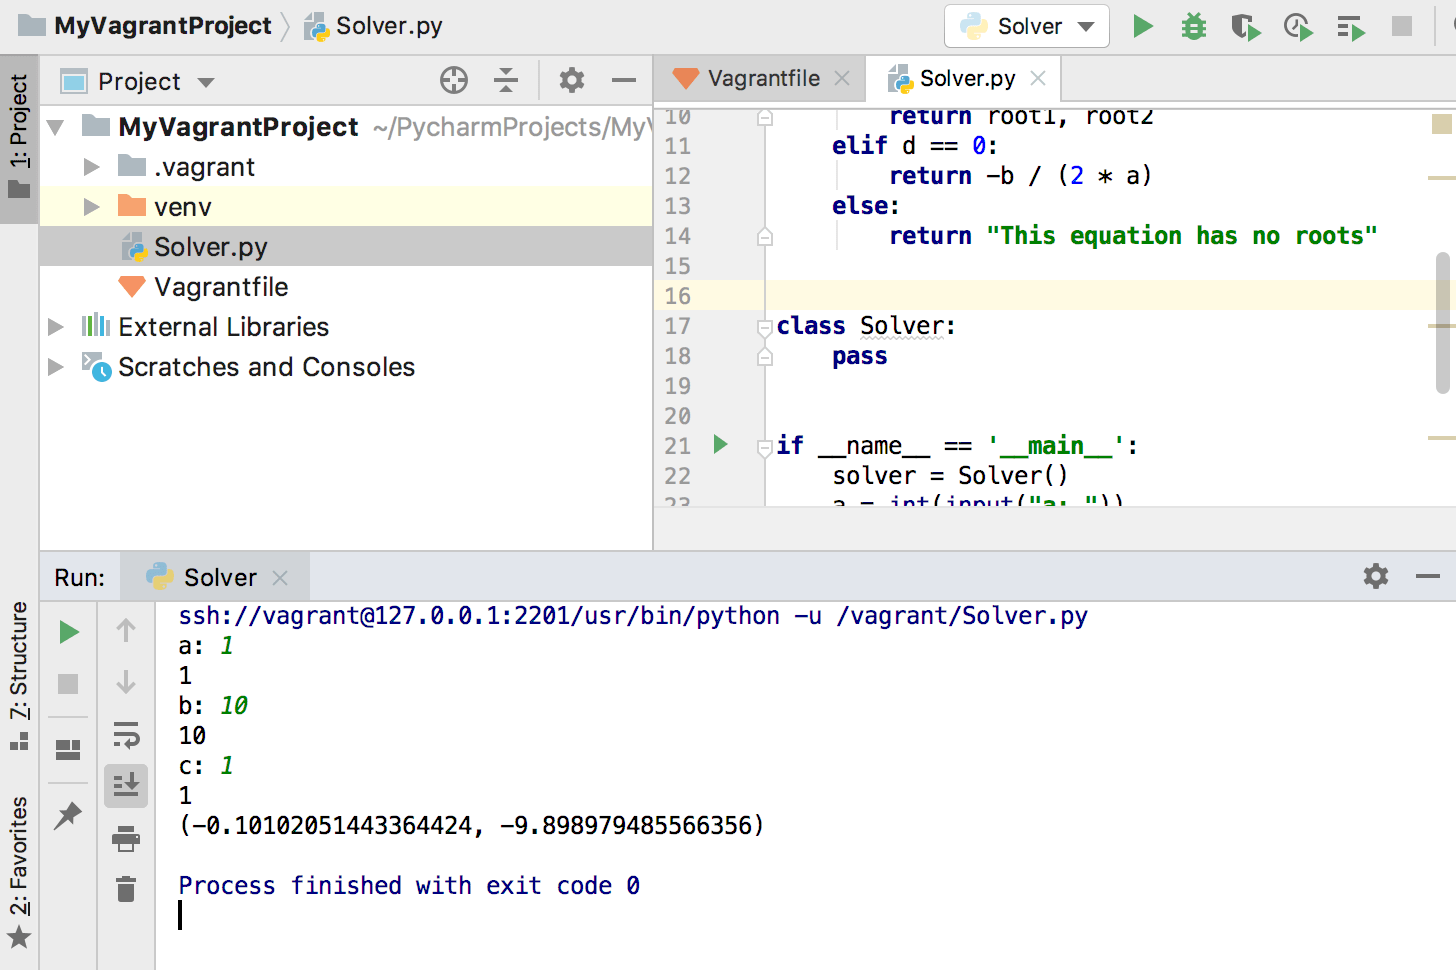Run the script from the line 21 gutter icon

point(720,445)
